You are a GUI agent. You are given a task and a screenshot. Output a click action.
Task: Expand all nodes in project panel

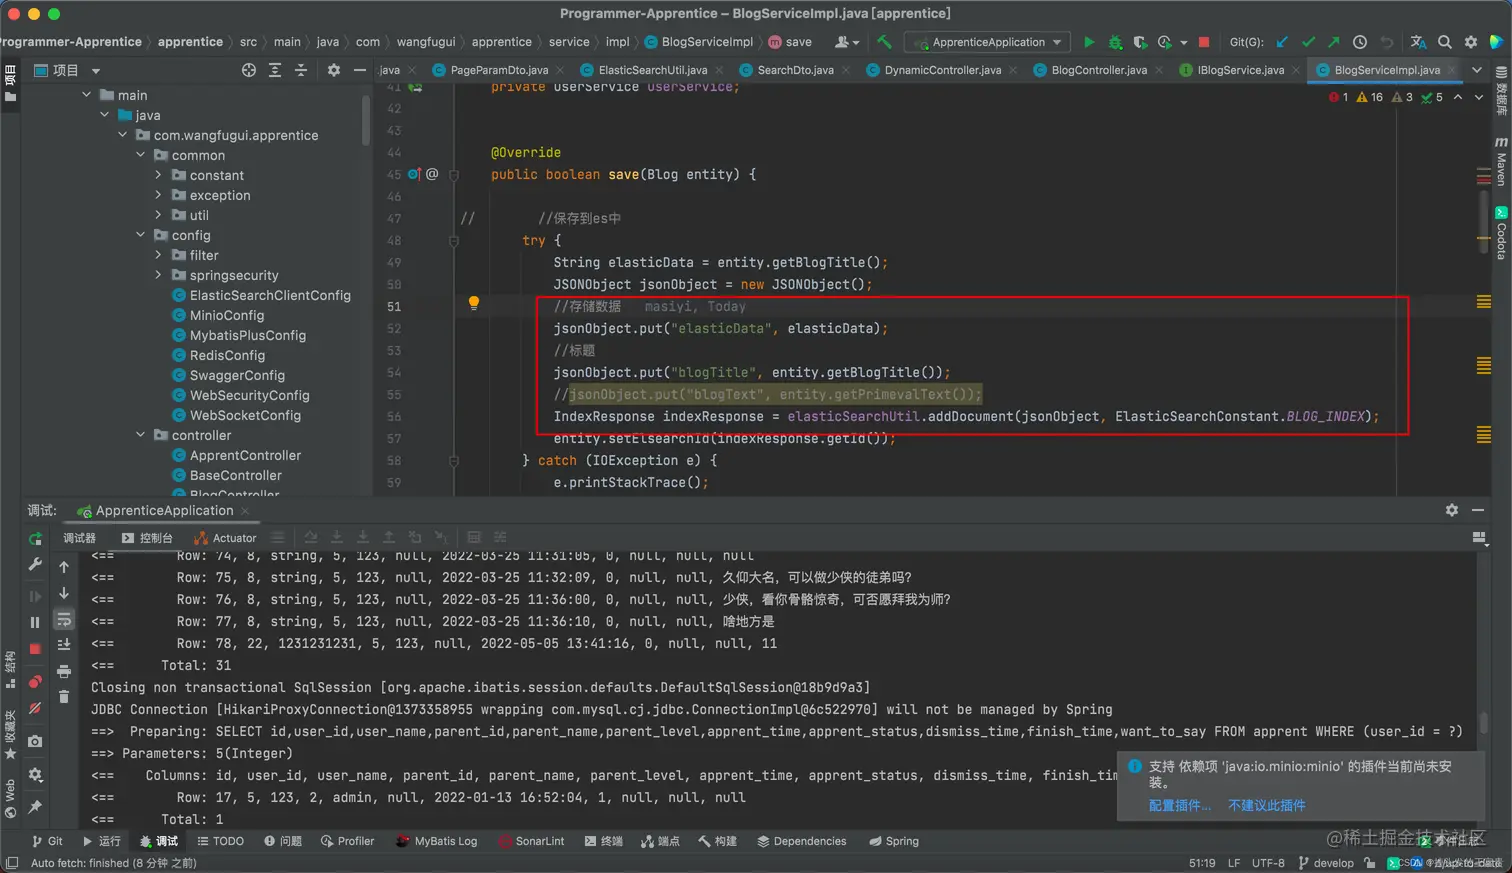click(275, 70)
